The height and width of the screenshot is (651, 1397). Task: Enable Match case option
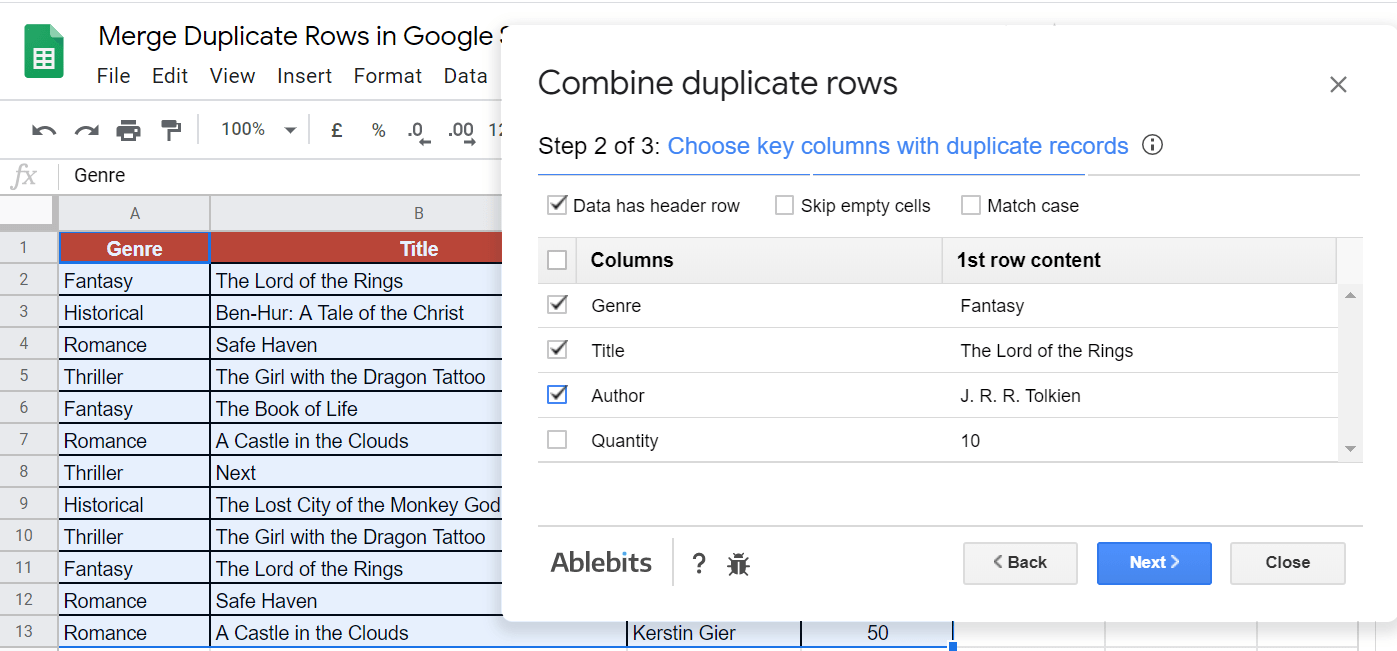(x=970, y=205)
